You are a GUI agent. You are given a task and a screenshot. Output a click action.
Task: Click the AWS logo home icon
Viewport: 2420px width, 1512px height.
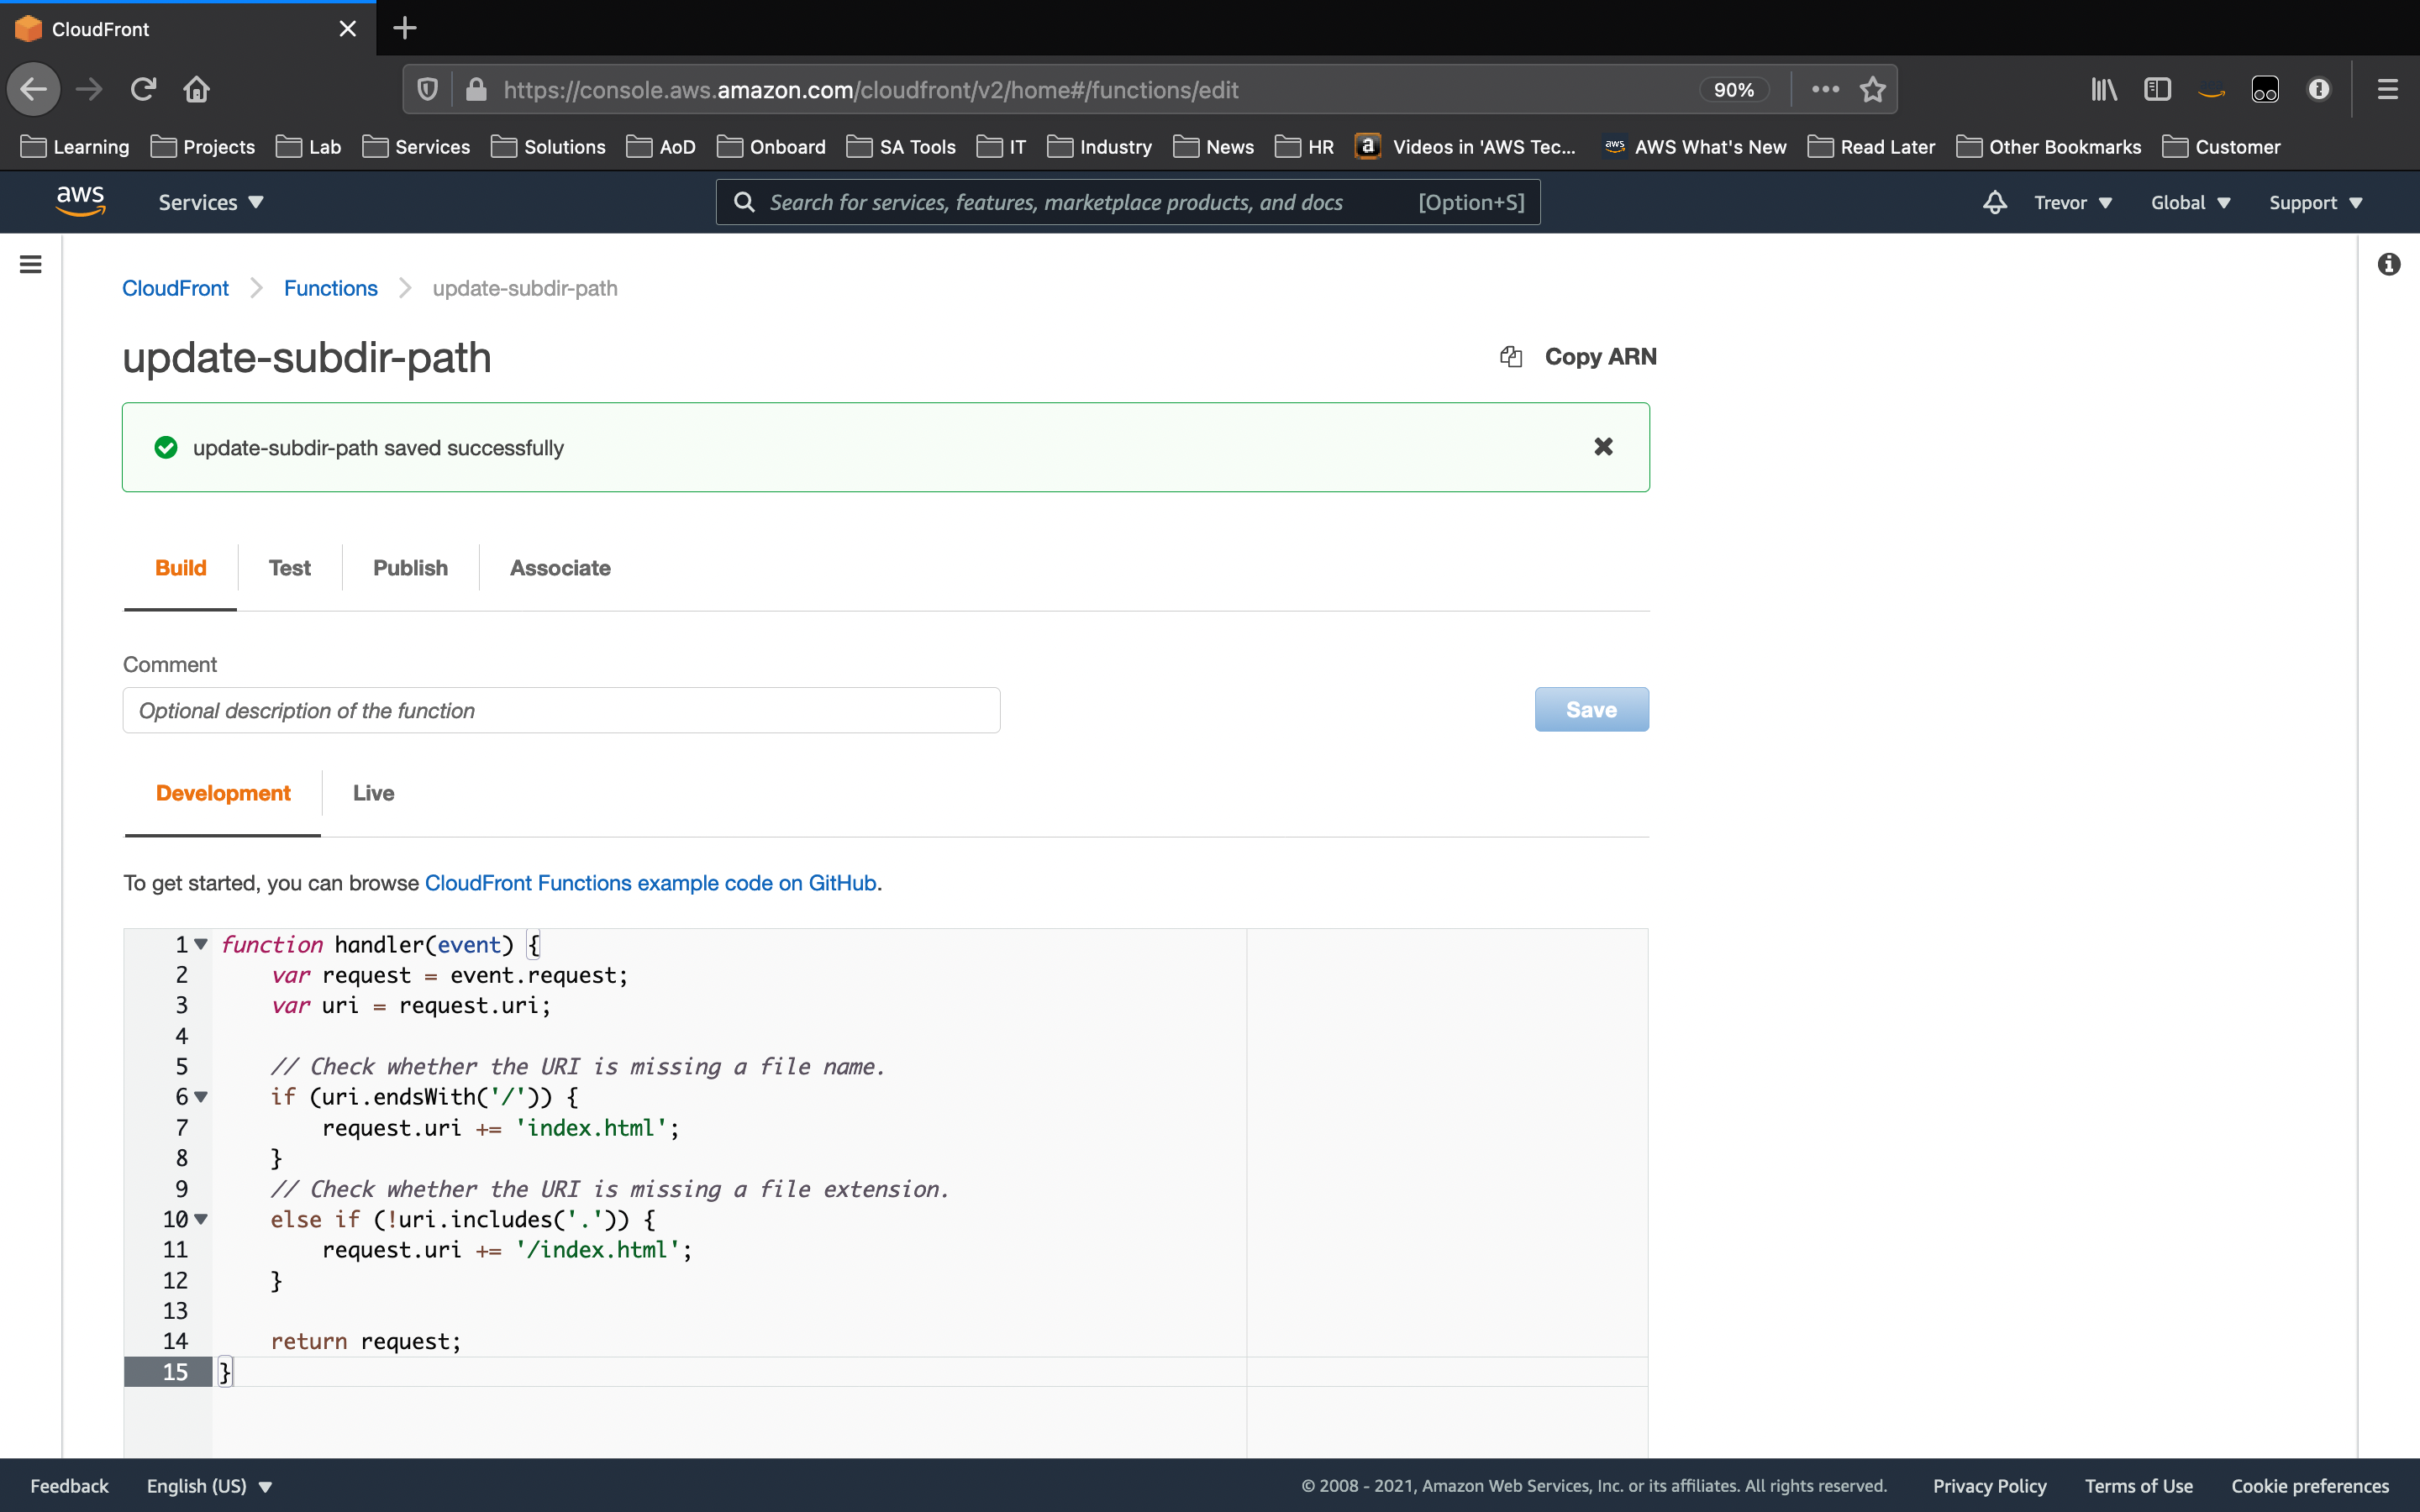coord(81,201)
